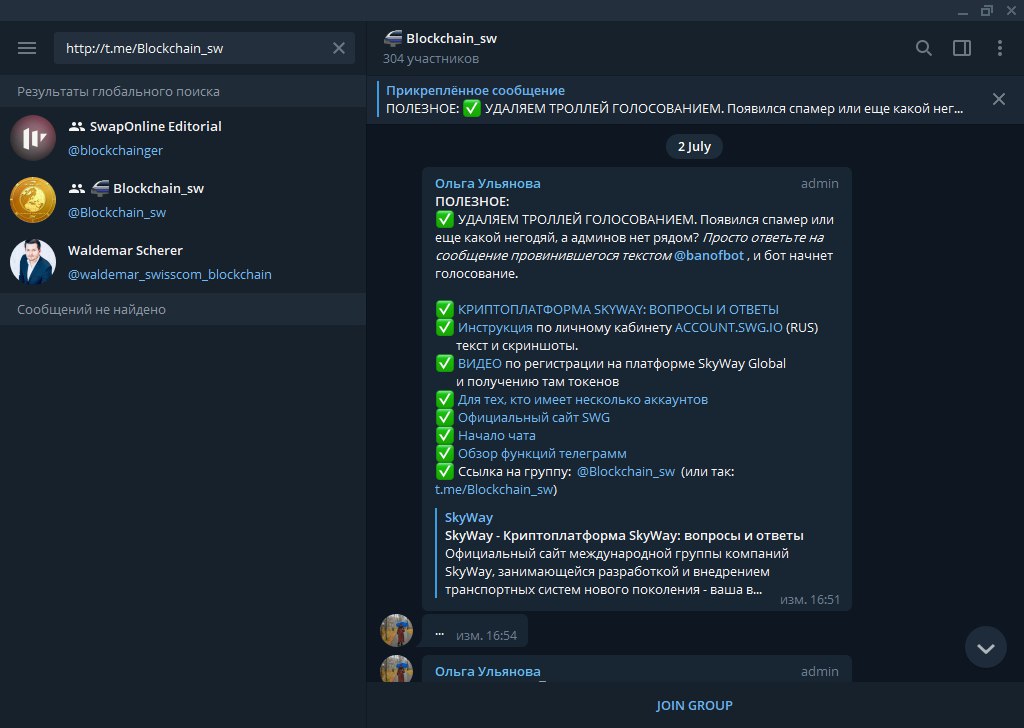Open the Обзор функций телеграмм link
This screenshot has width=1024, height=728.
(x=542, y=453)
